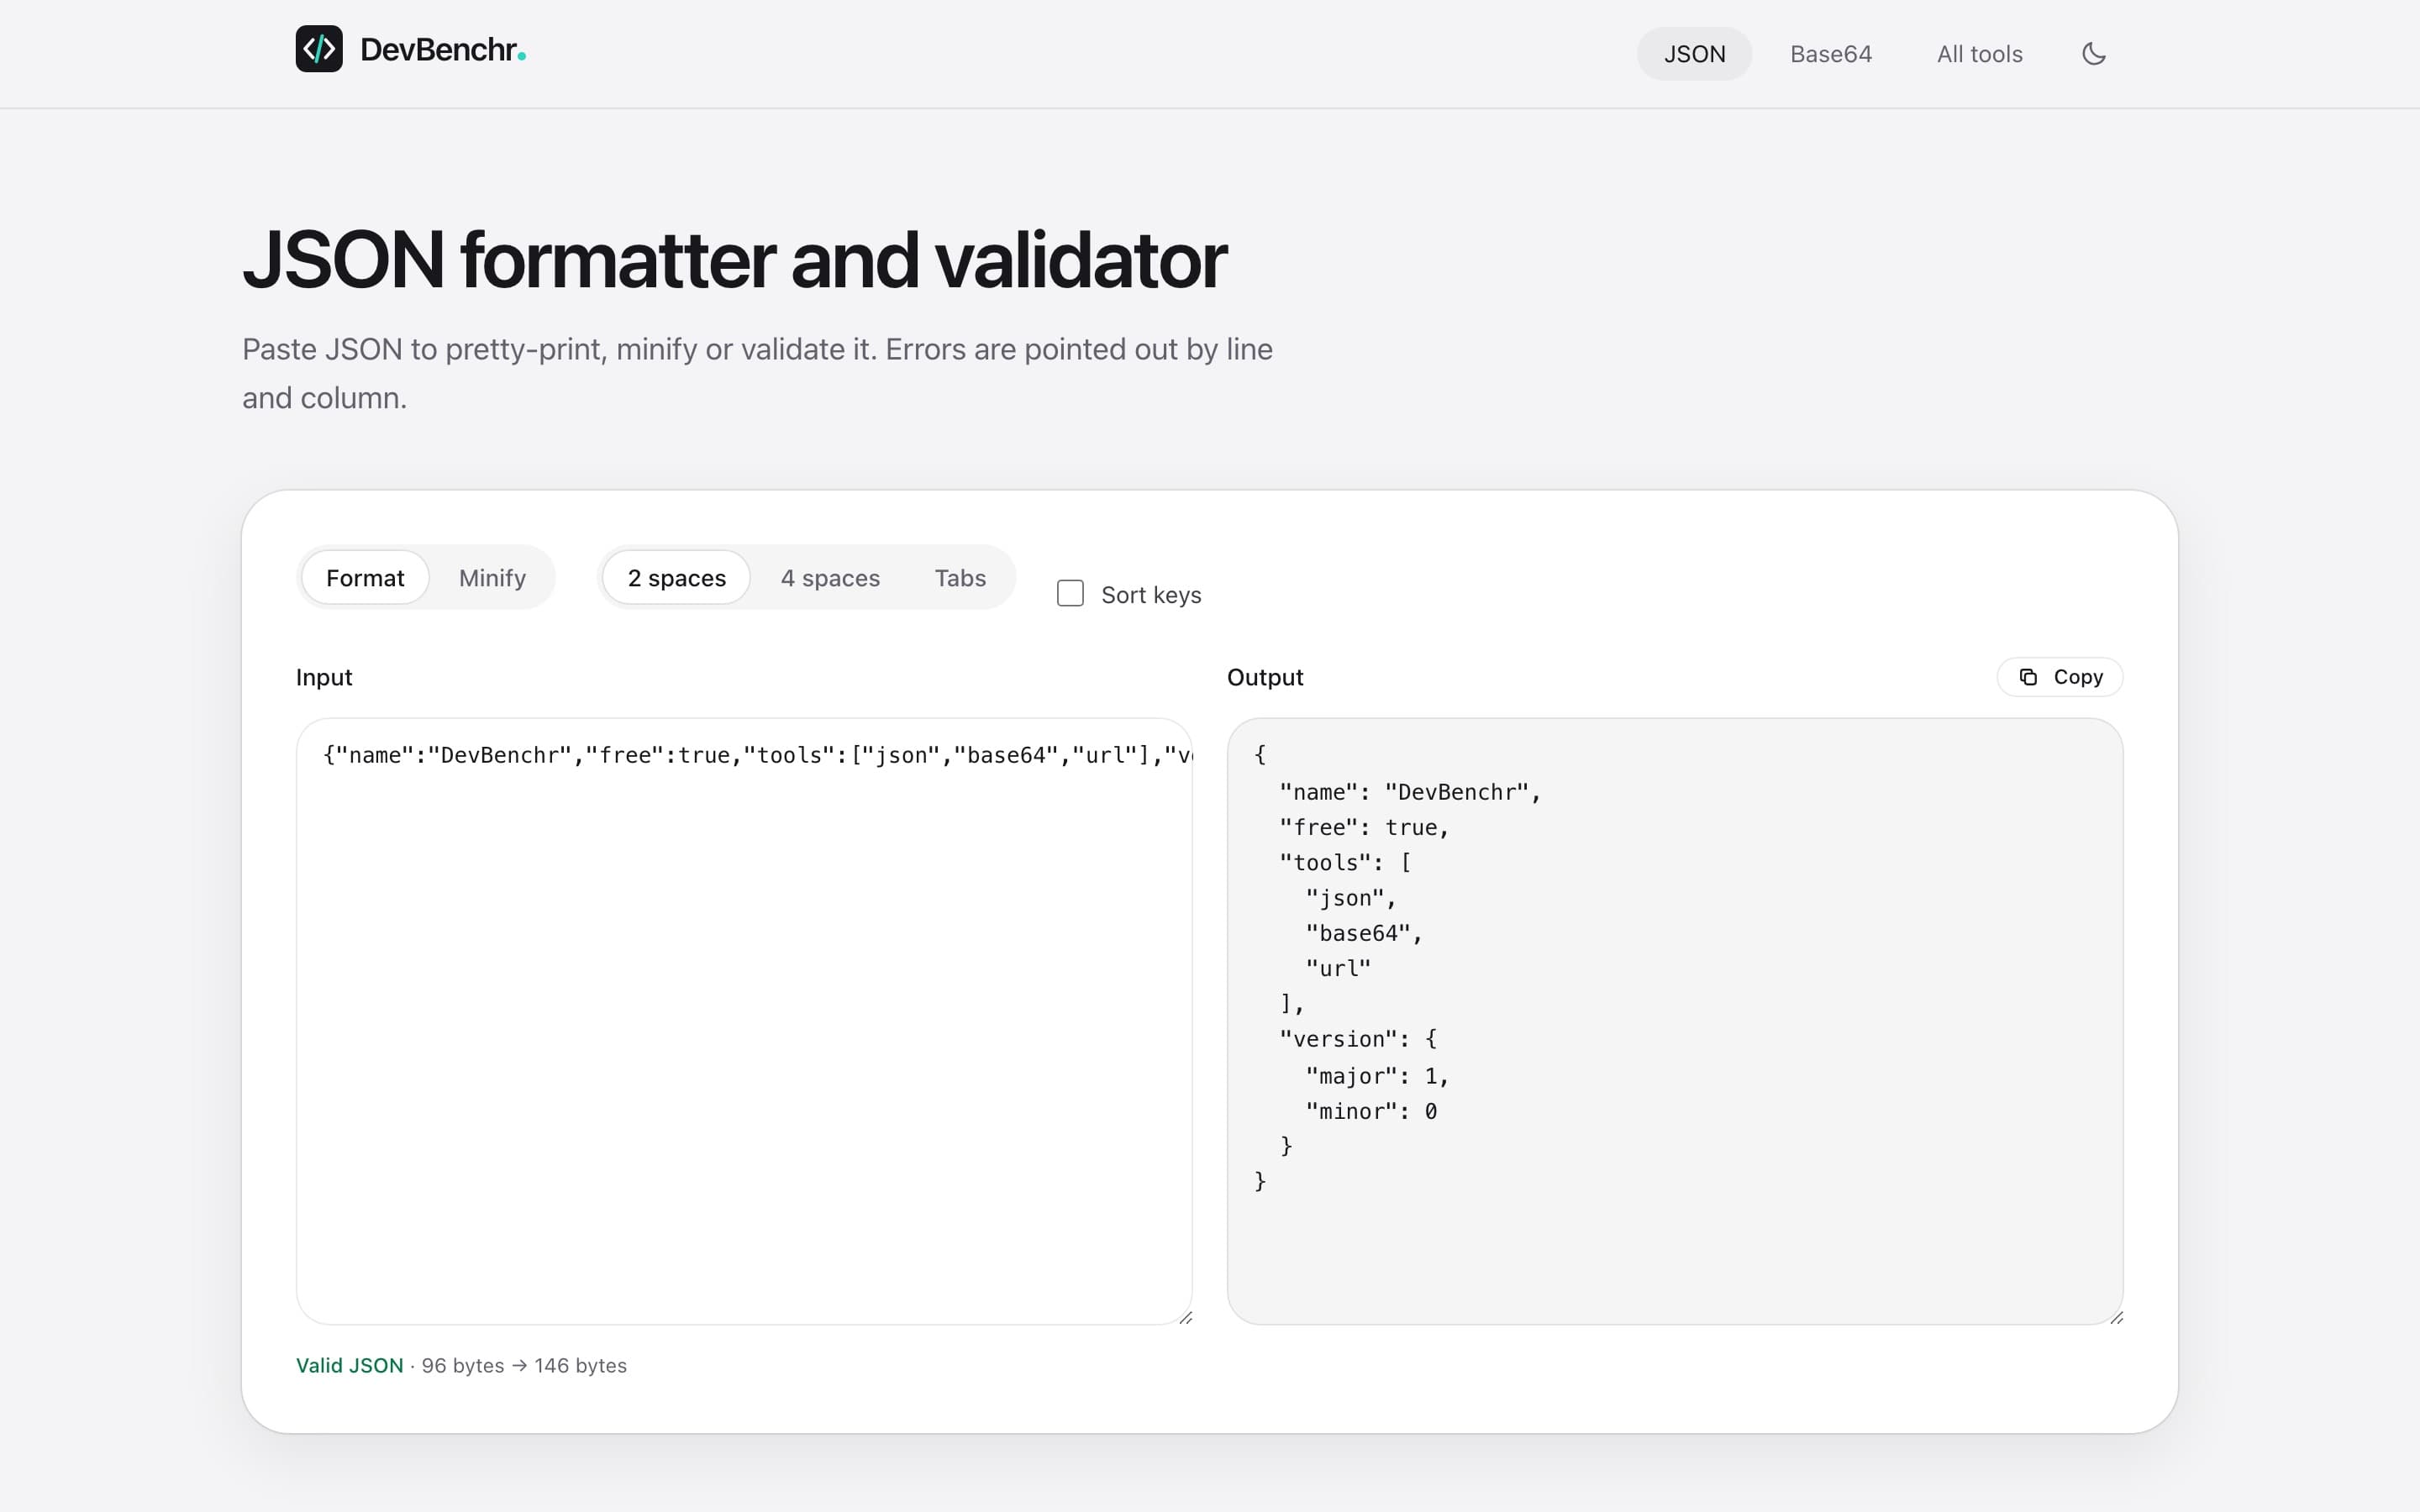Choose 4 spaces indentation

click(830, 578)
